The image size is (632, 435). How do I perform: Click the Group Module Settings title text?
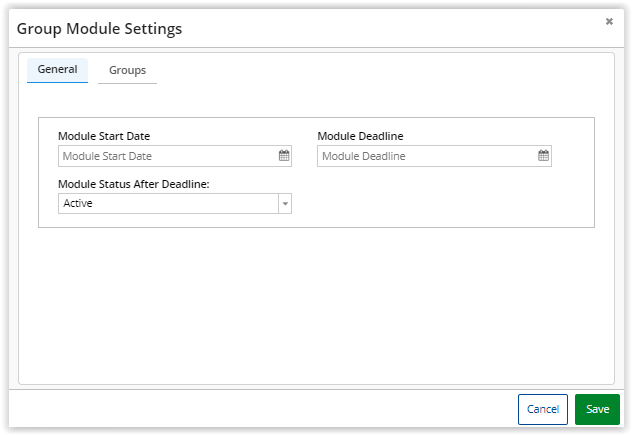99,29
